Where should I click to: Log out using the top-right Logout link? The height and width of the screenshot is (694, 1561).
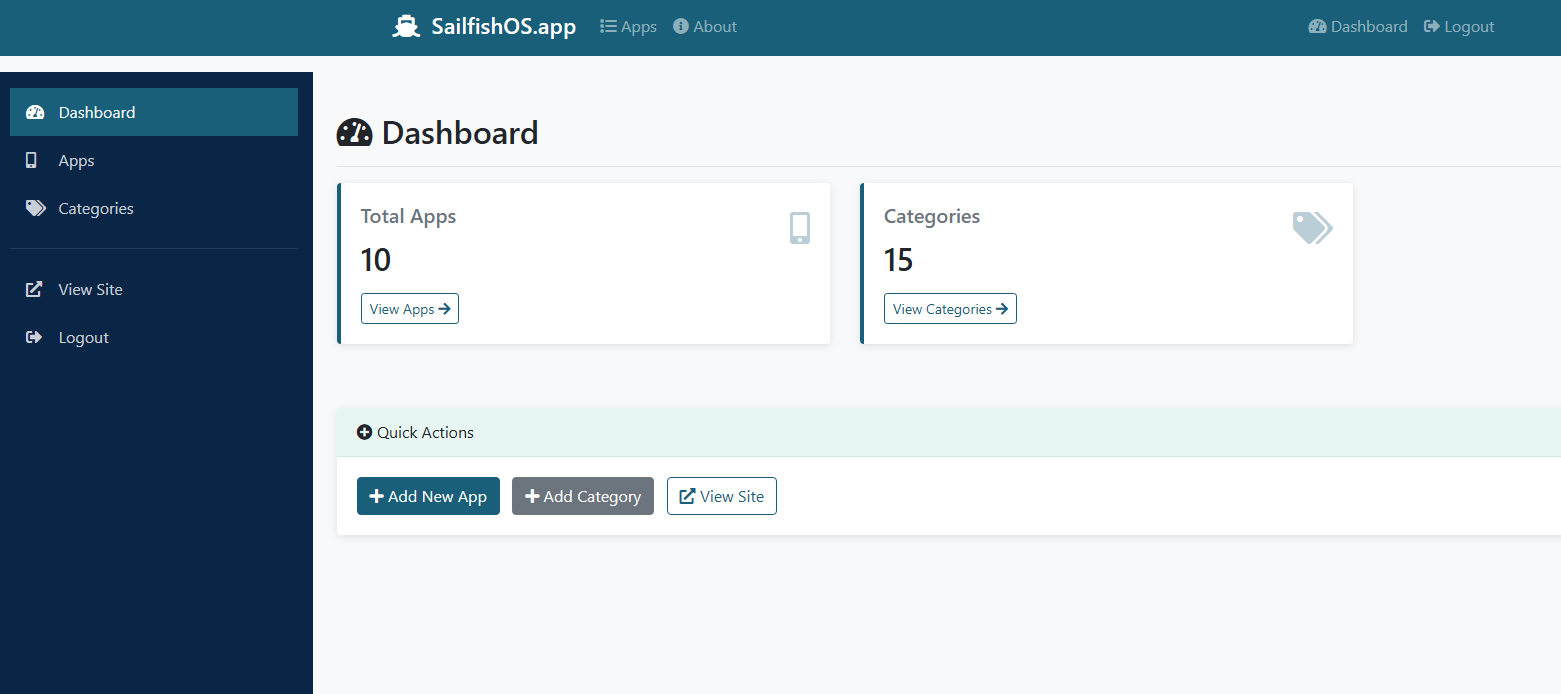click(1459, 27)
